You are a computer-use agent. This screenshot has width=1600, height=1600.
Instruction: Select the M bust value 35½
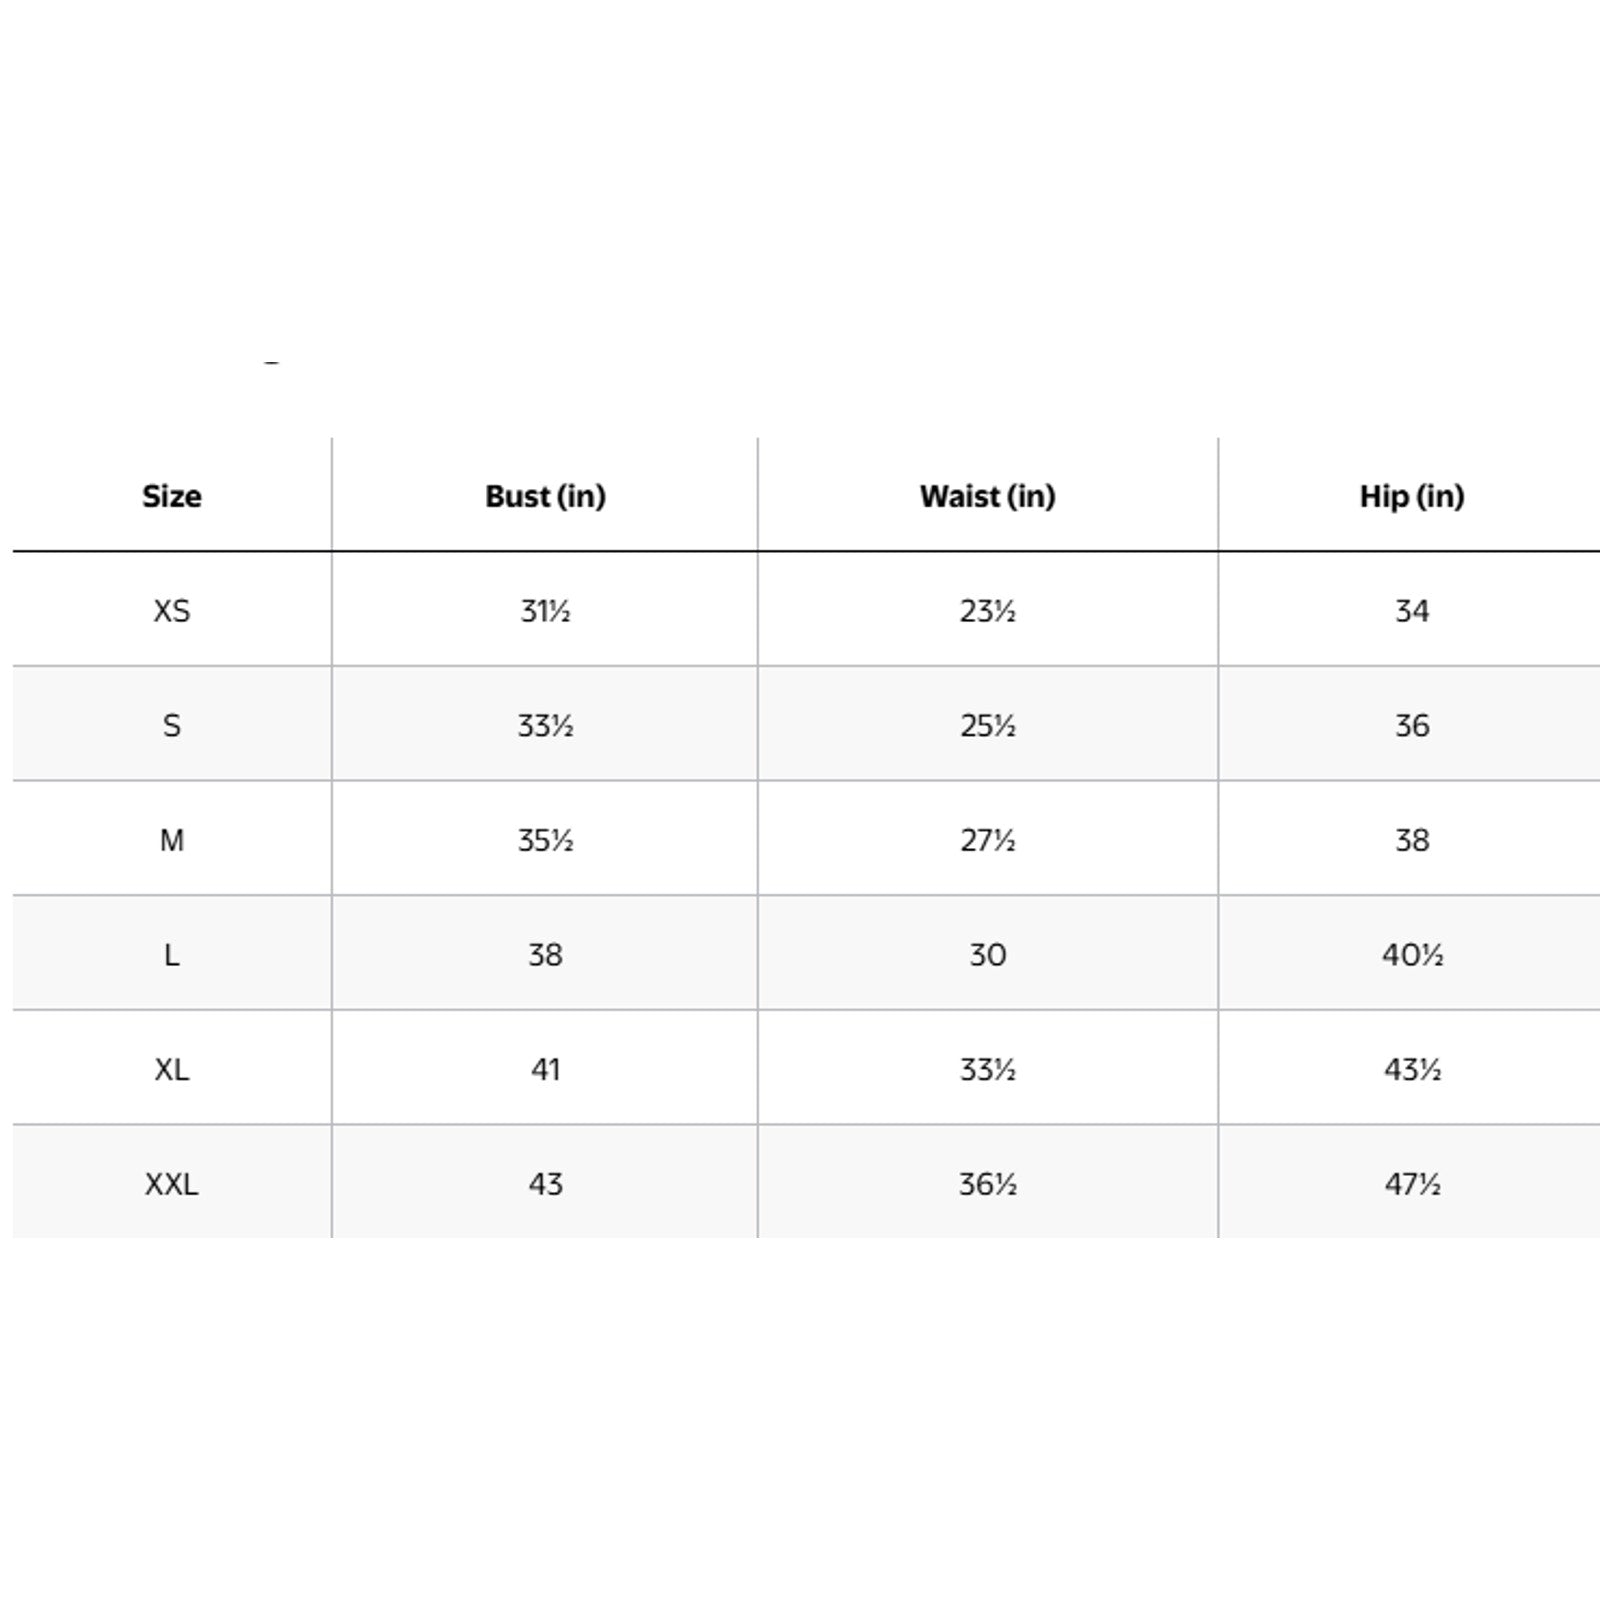(545, 840)
